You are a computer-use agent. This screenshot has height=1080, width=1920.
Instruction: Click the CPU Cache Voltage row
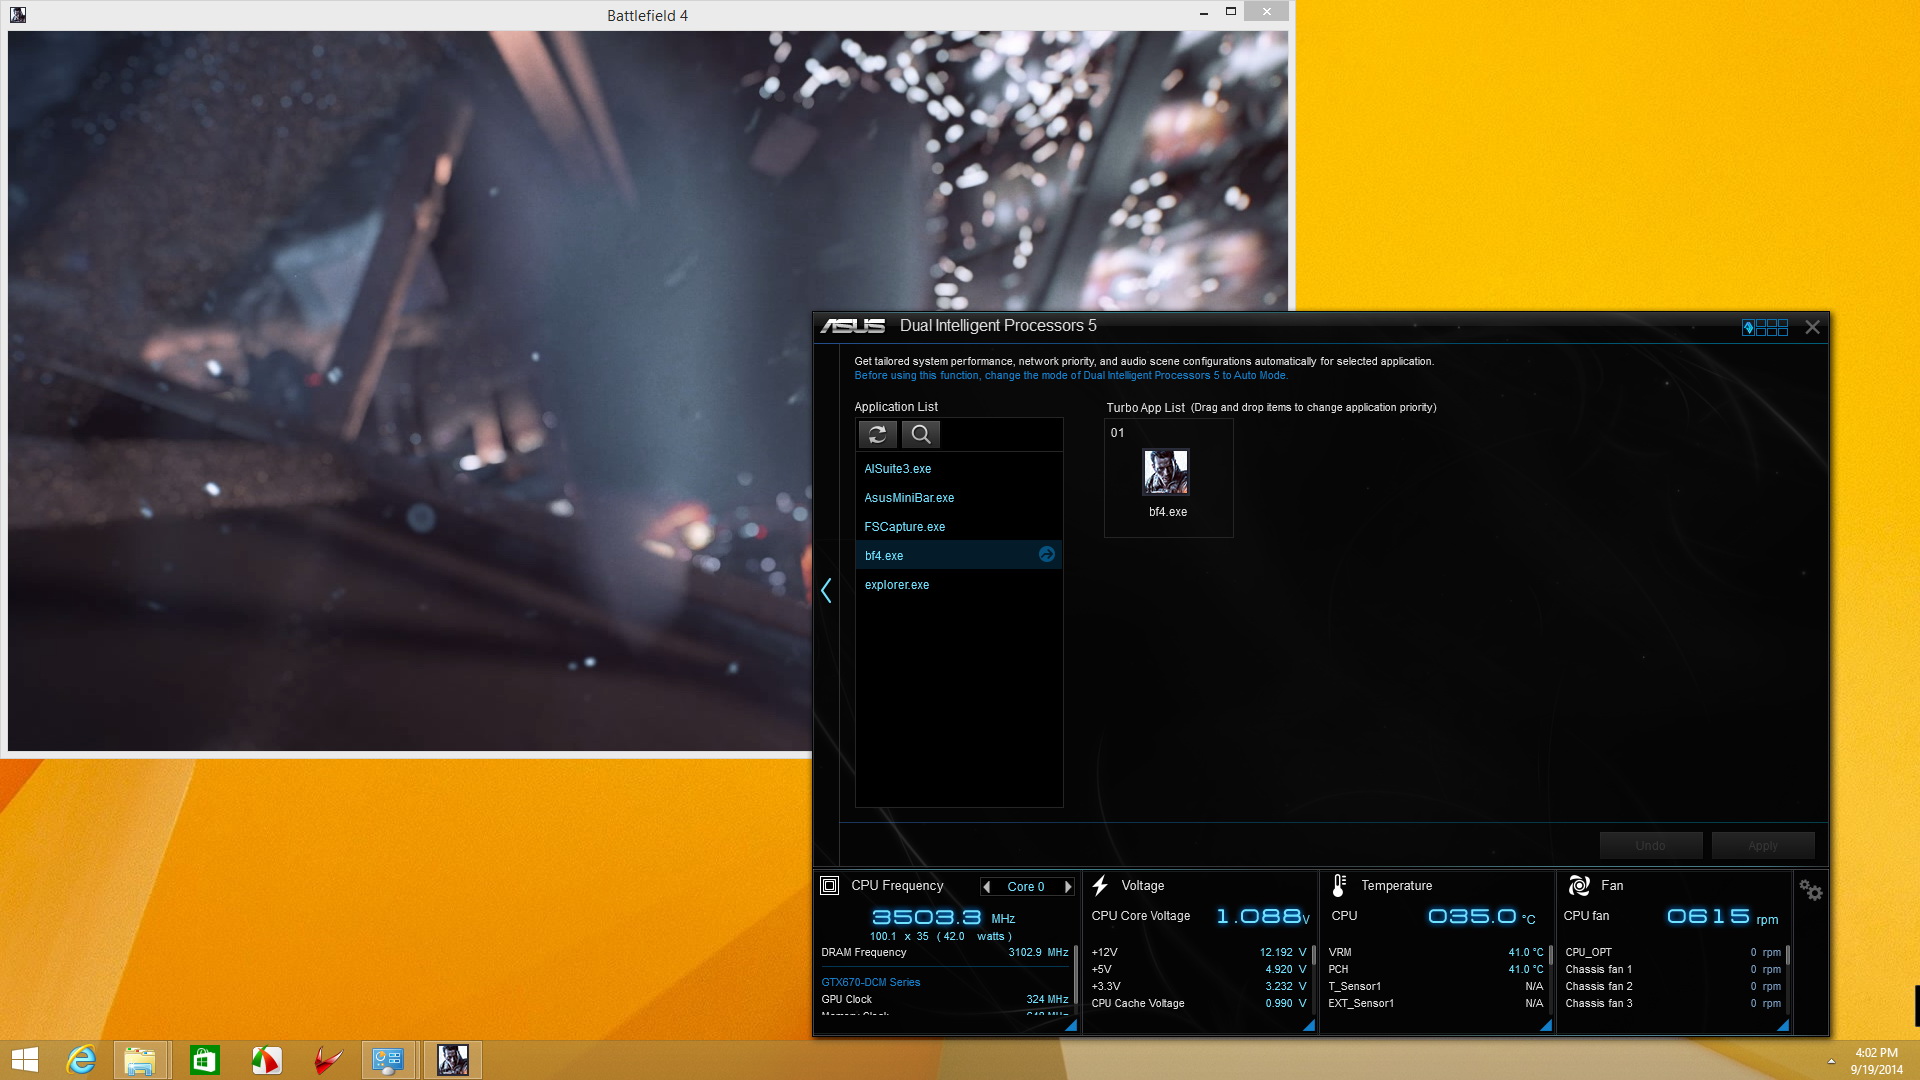[1198, 1004]
